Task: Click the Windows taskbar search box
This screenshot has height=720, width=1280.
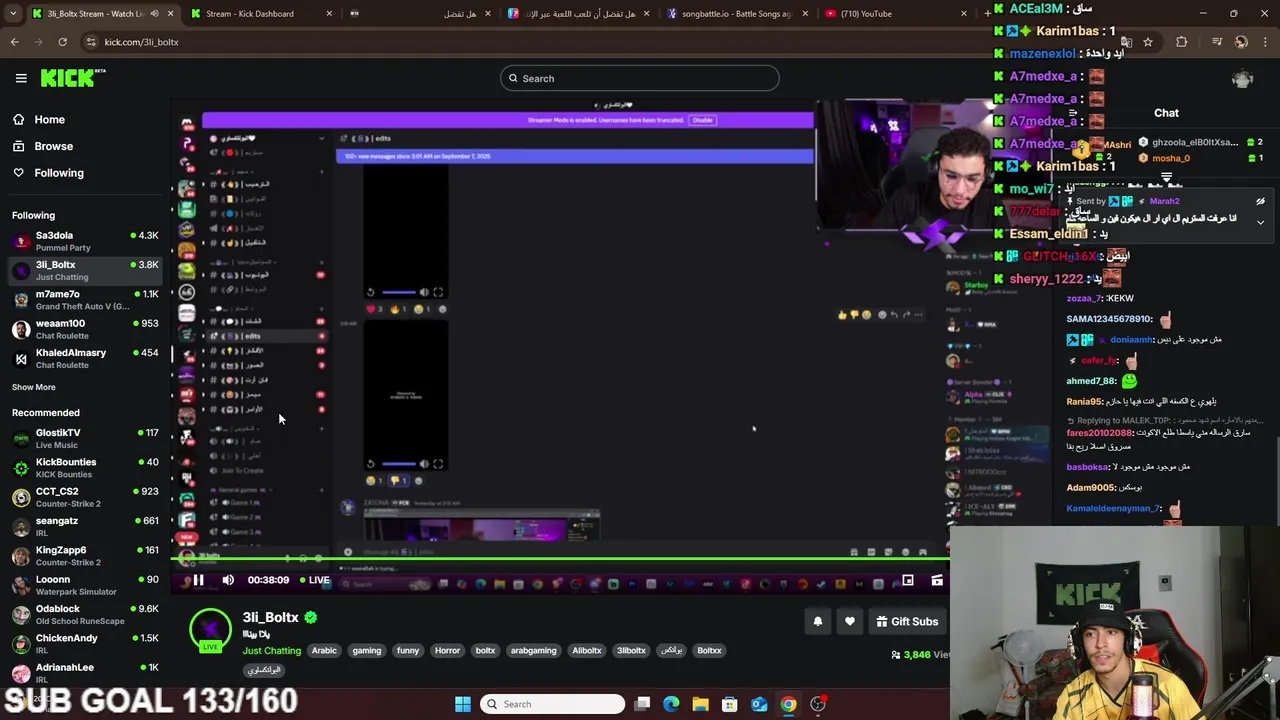Action: [x=553, y=704]
